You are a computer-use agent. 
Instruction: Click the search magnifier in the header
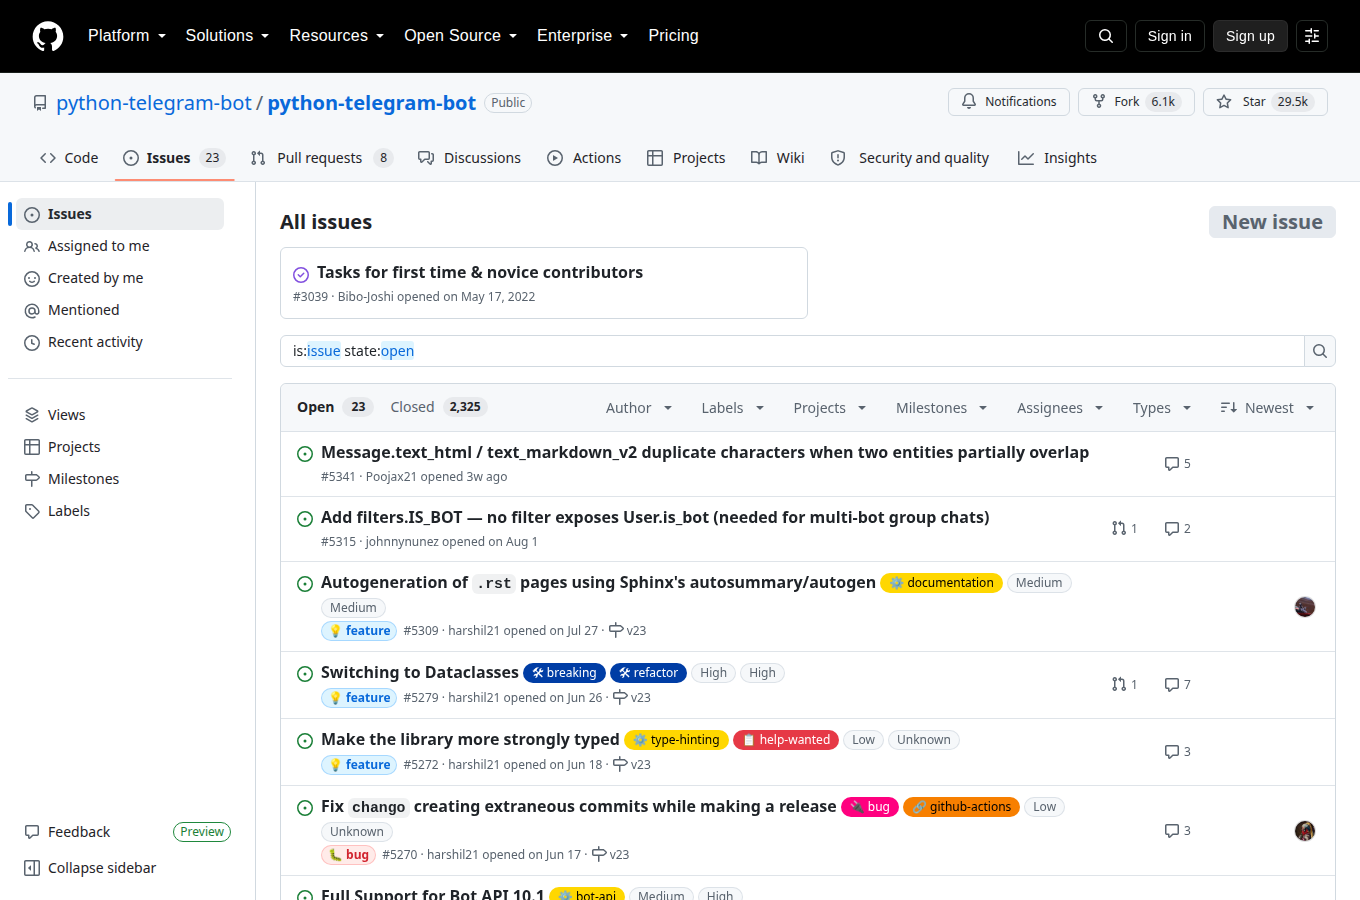tap(1106, 36)
